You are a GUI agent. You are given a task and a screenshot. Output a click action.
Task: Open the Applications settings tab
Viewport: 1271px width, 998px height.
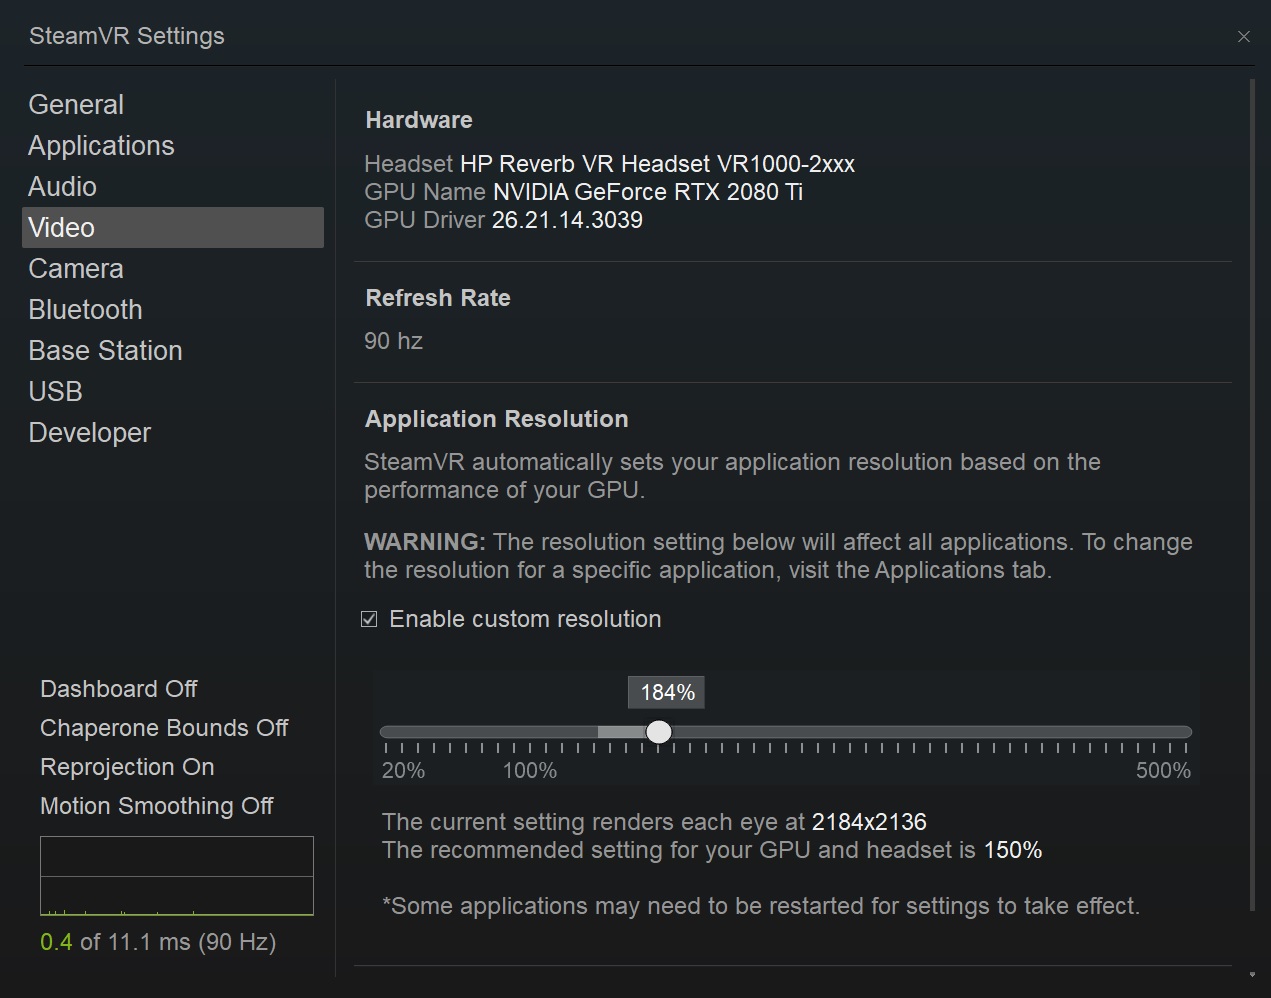(101, 146)
